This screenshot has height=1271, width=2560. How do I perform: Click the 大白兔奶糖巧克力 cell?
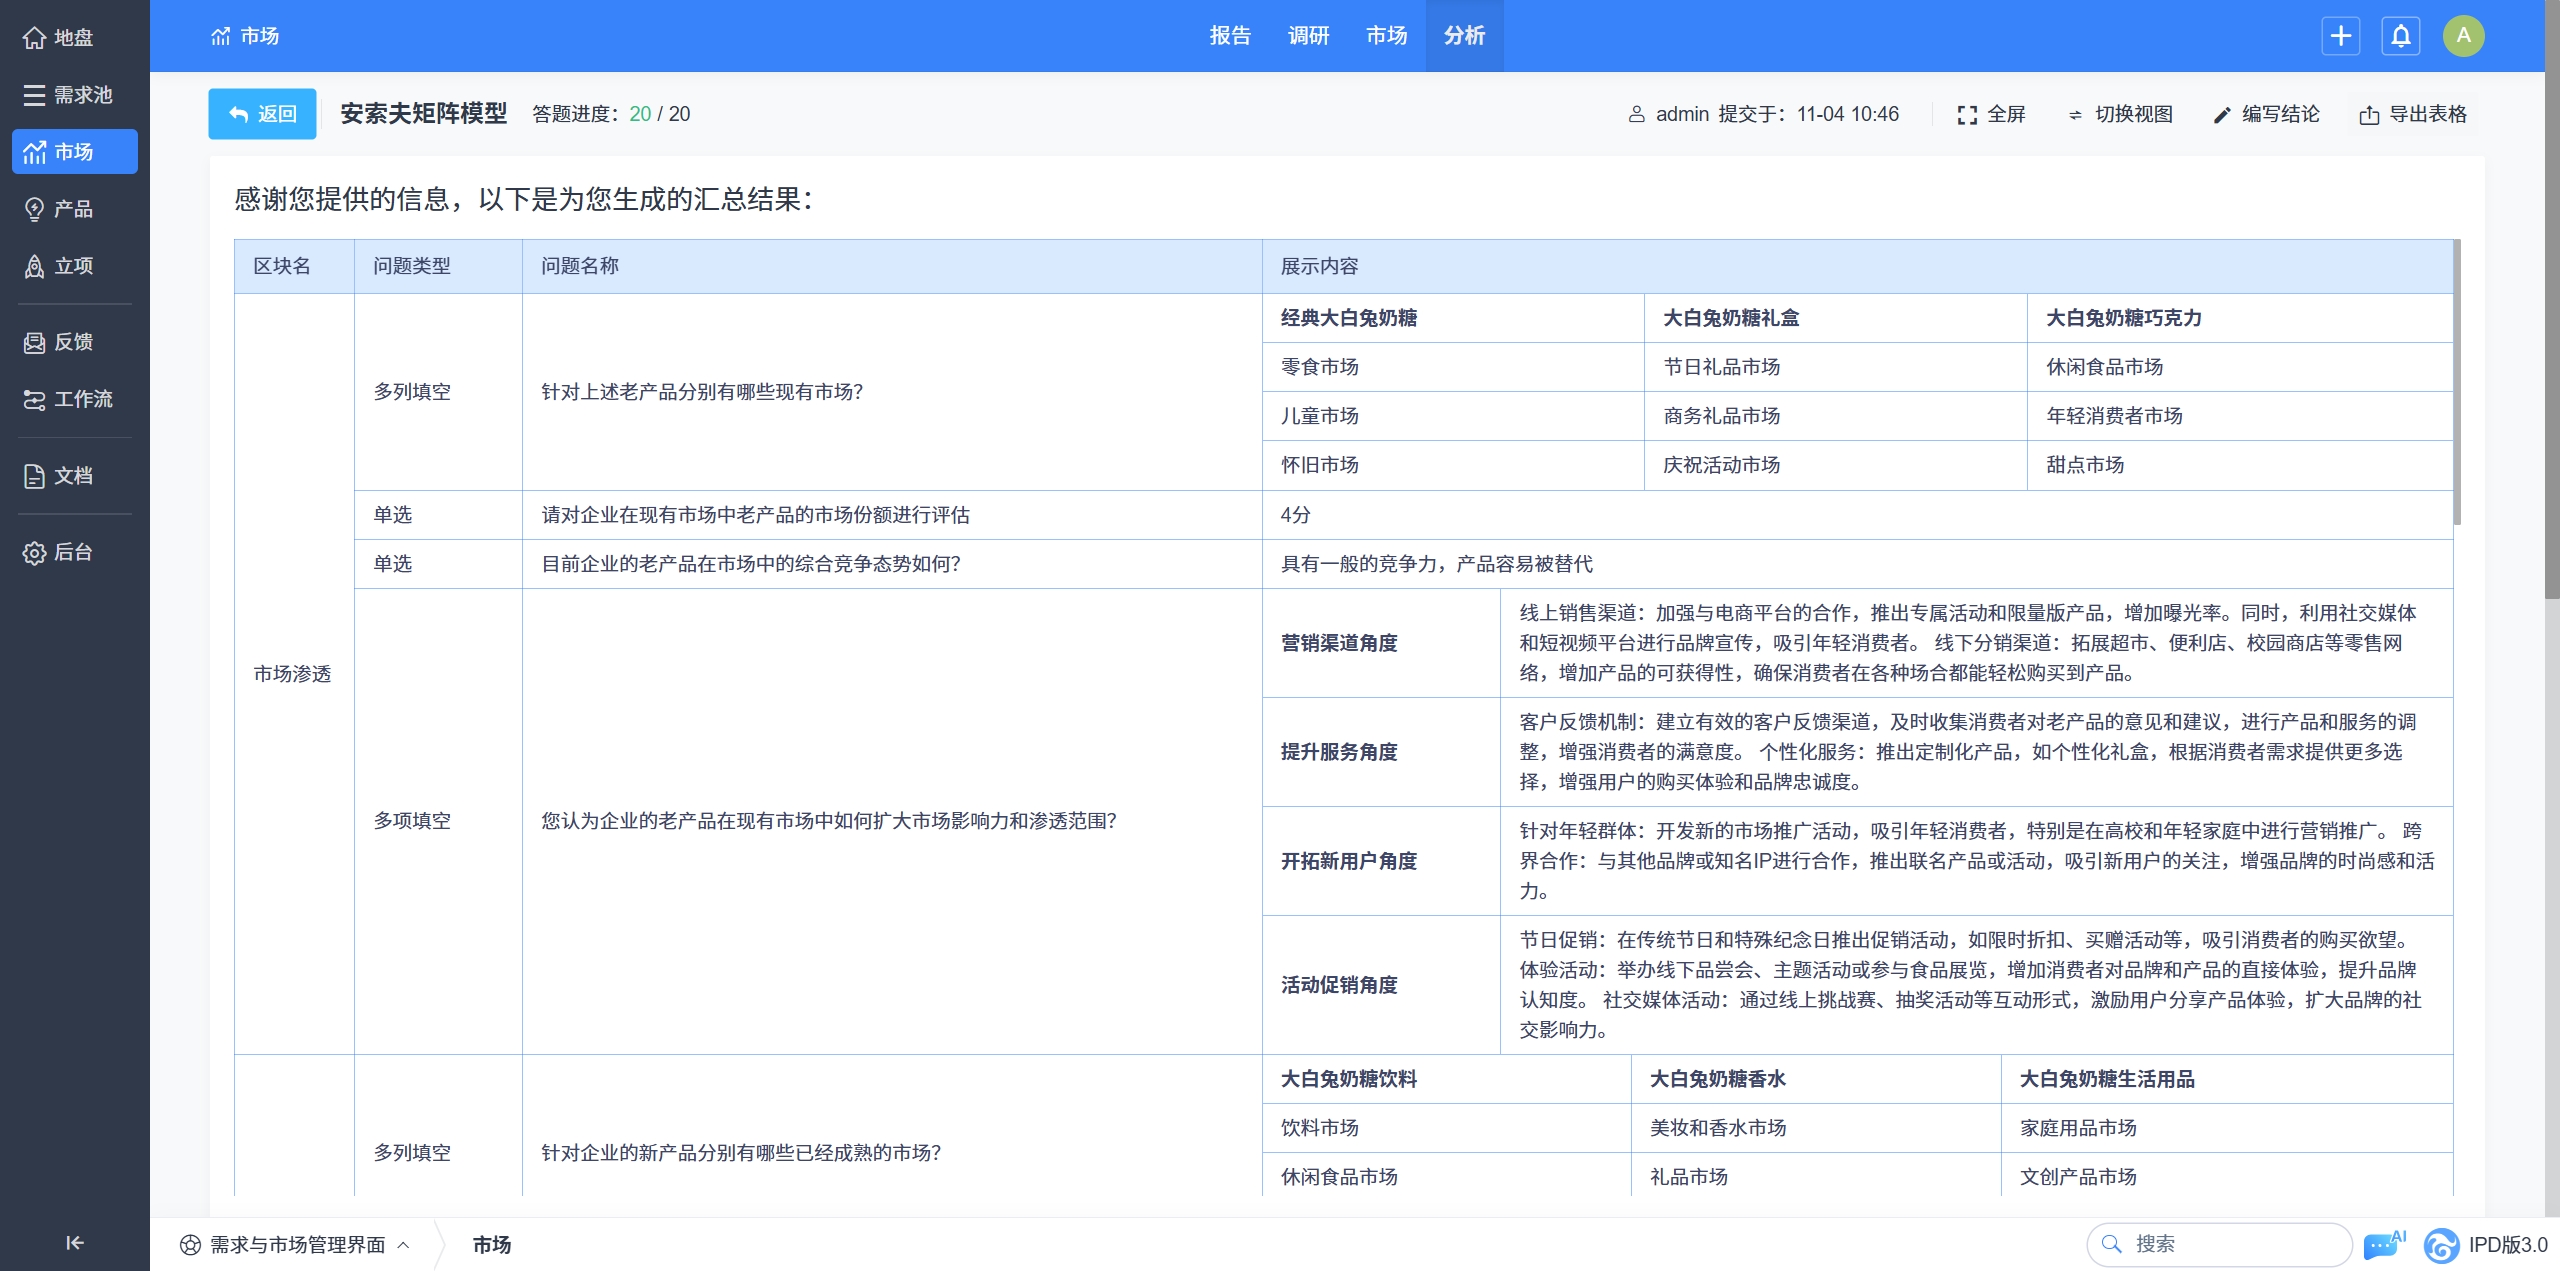(2240, 318)
